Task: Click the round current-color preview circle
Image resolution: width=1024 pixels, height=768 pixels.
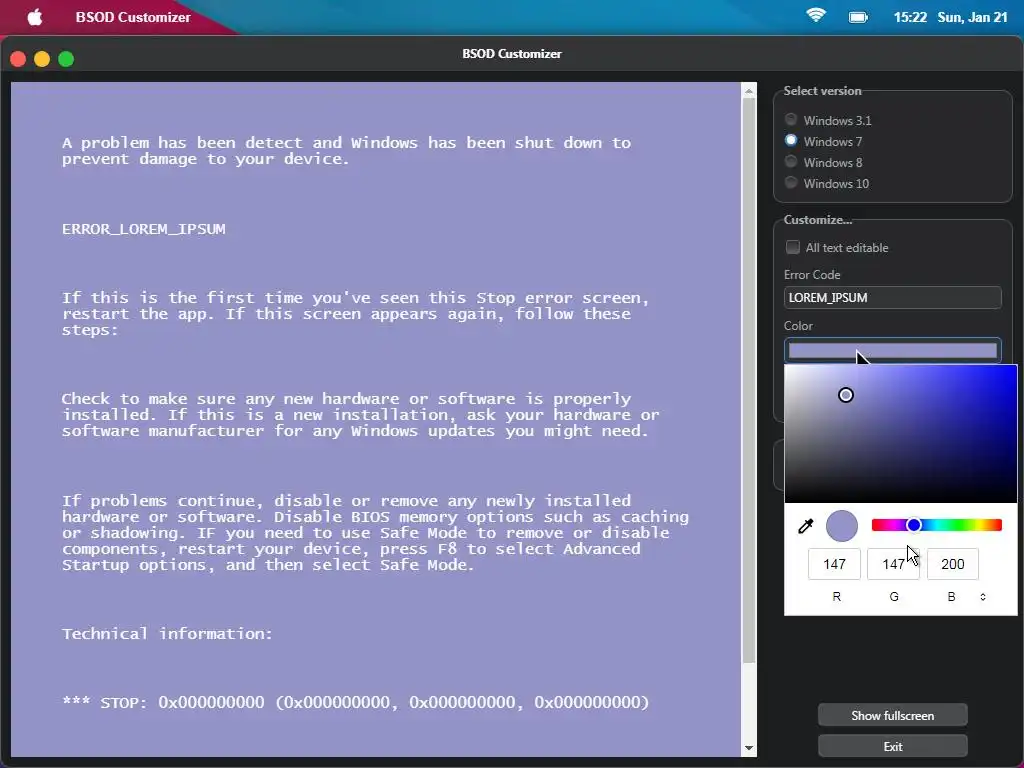Action: click(842, 526)
